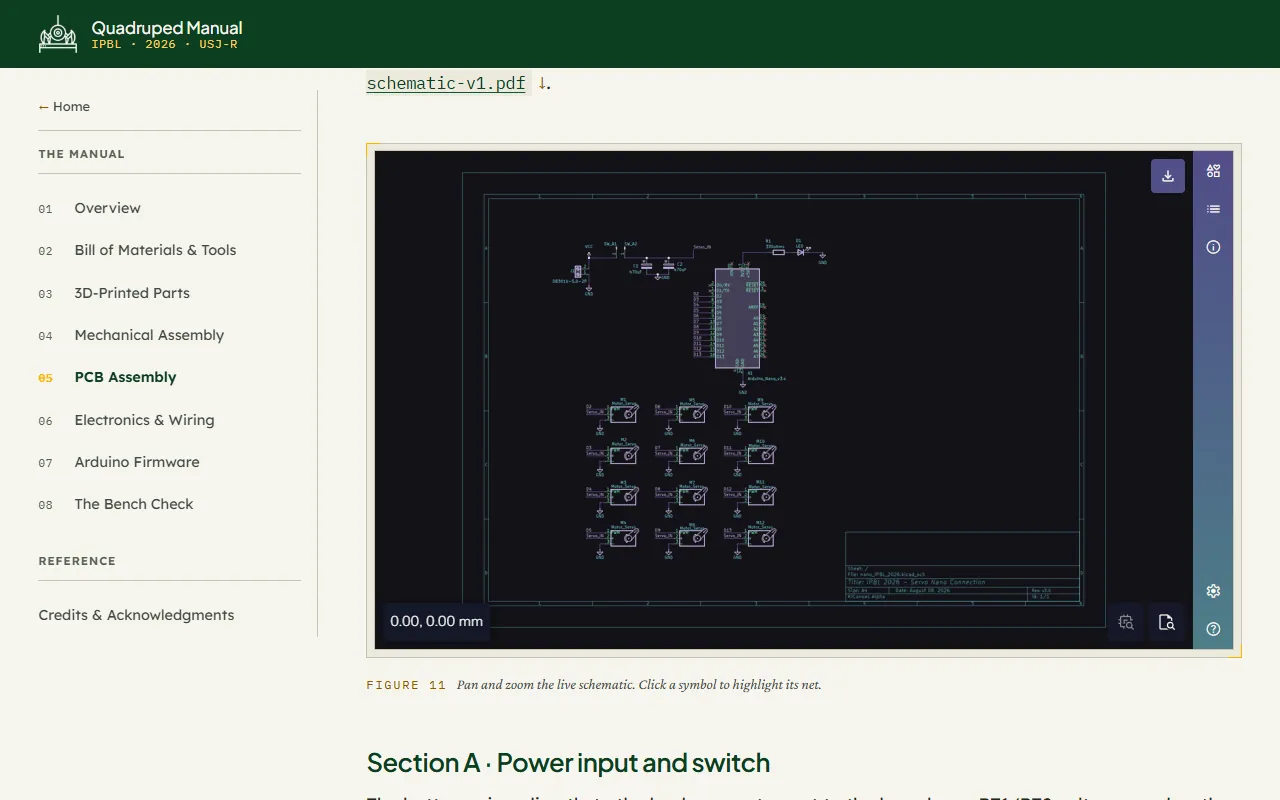Viewport: 1280px width, 800px height.
Task: Click the robot logo in header
Action: (58, 34)
